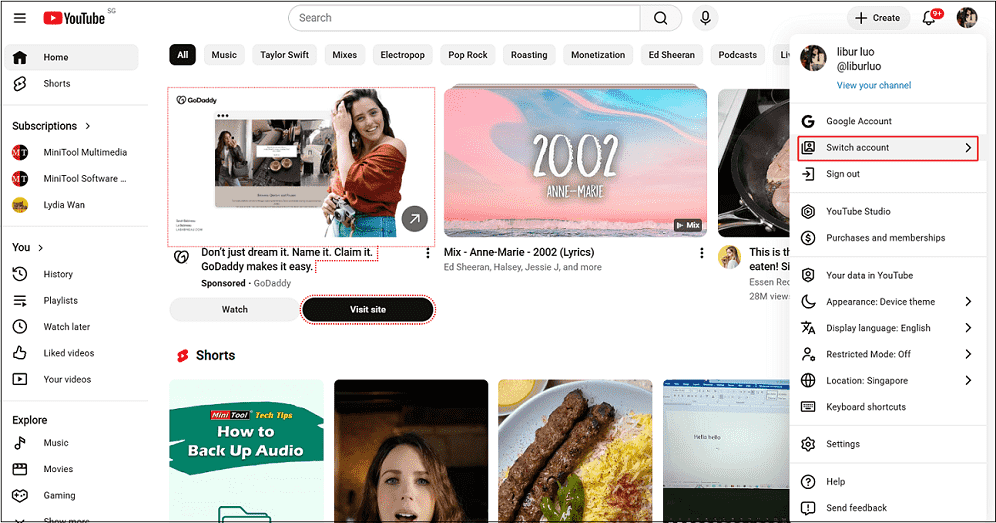Open Settings from account menu

pyautogui.click(x=888, y=444)
